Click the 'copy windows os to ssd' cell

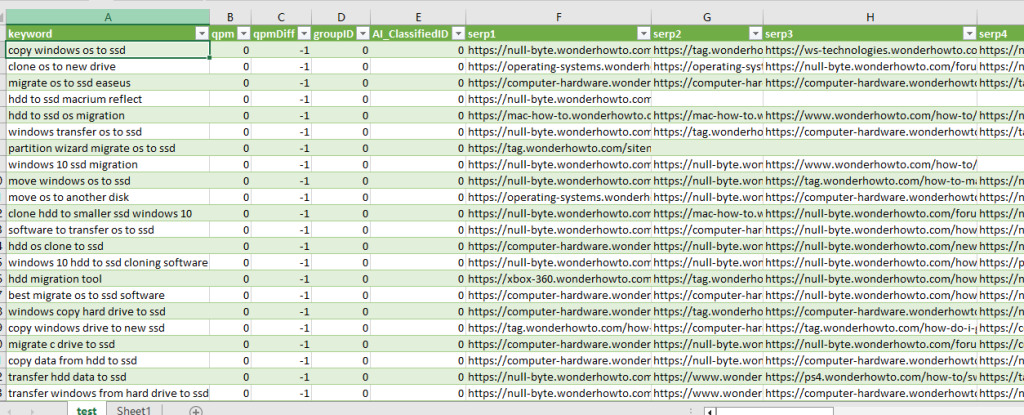108,50
